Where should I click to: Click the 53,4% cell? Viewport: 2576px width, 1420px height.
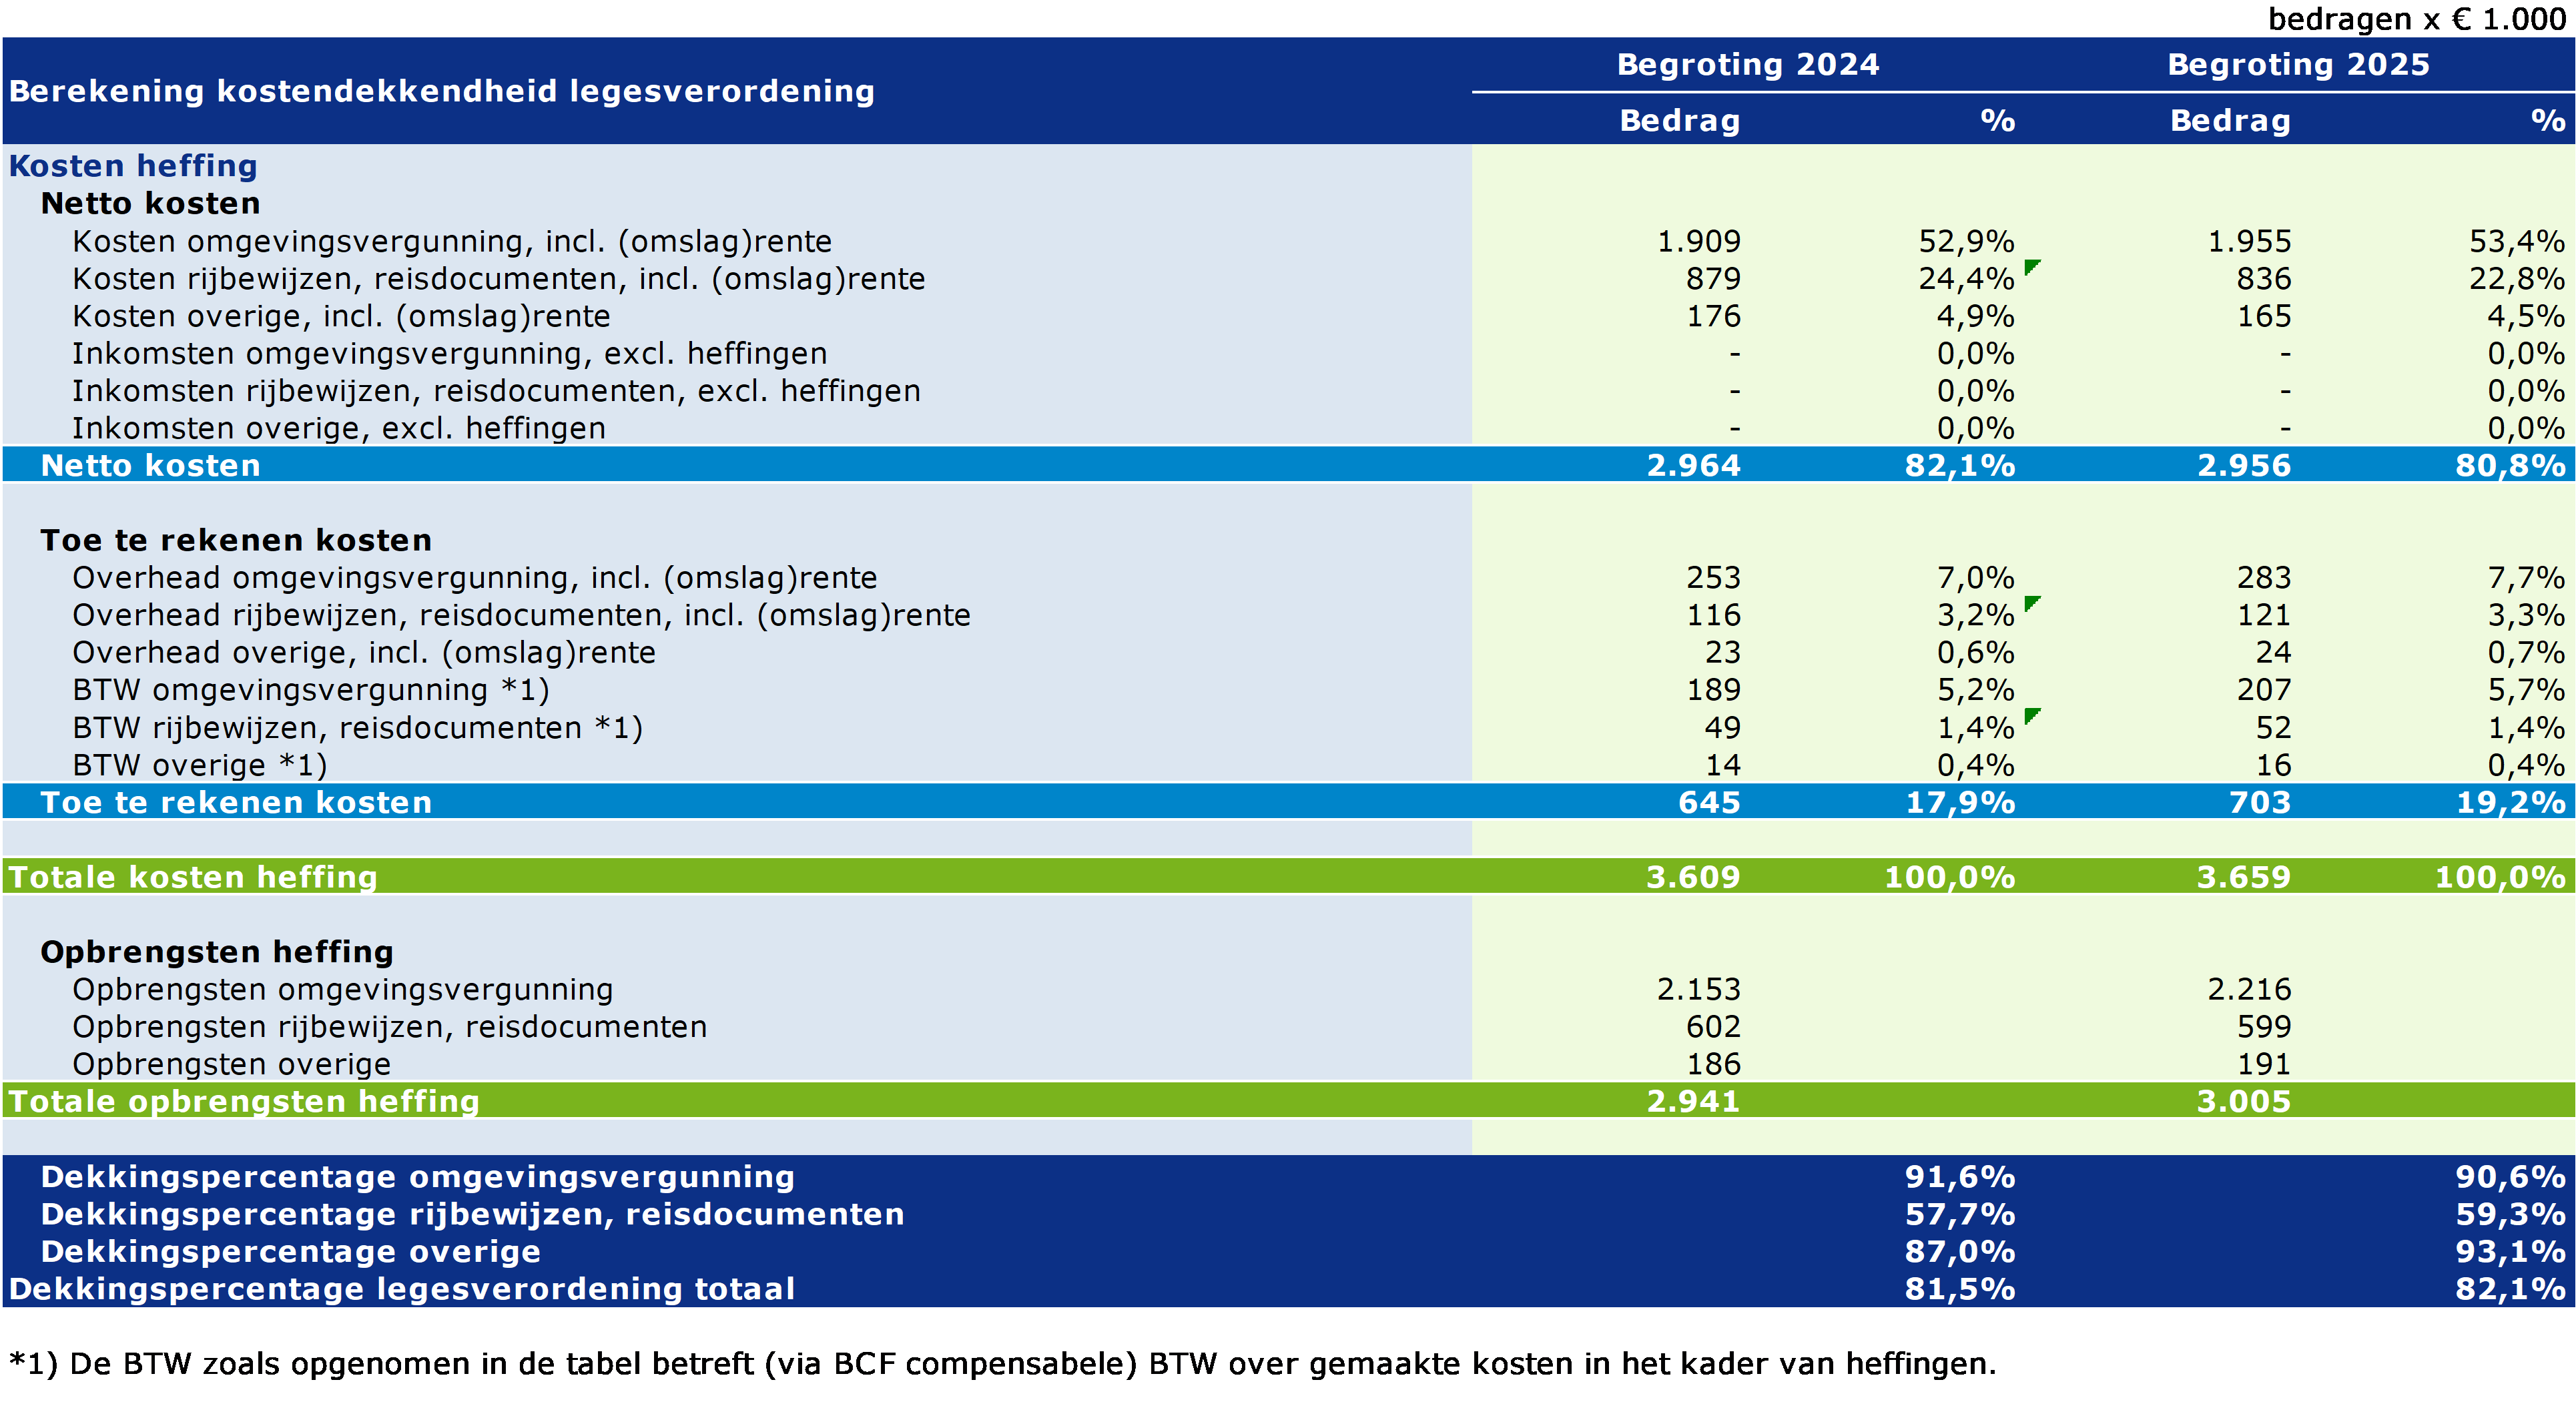pyautogui.click(x=2517, y=242)
